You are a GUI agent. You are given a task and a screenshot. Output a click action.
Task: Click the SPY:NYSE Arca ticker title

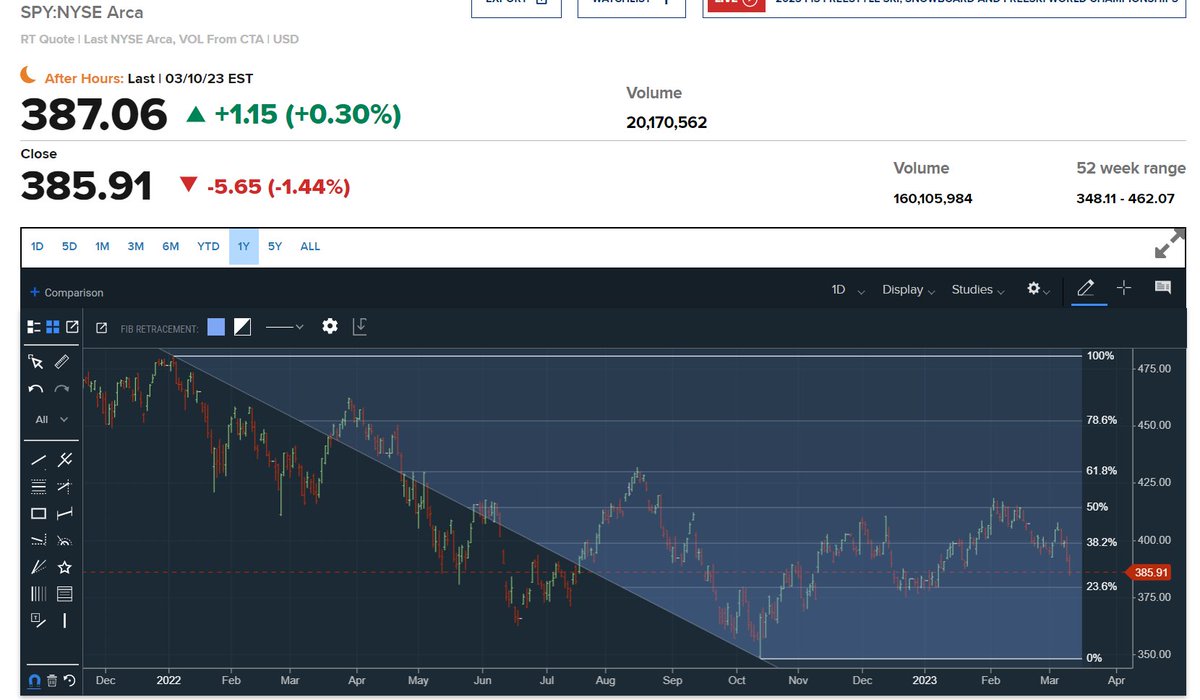(82, 13)
